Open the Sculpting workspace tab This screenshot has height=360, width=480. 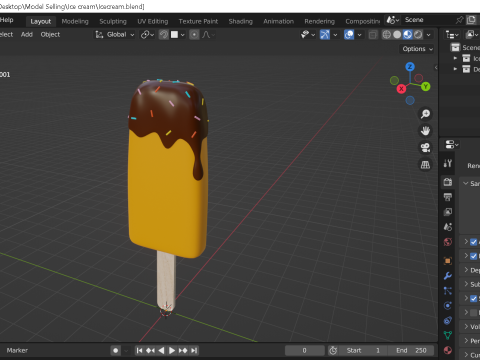point(113,21)
